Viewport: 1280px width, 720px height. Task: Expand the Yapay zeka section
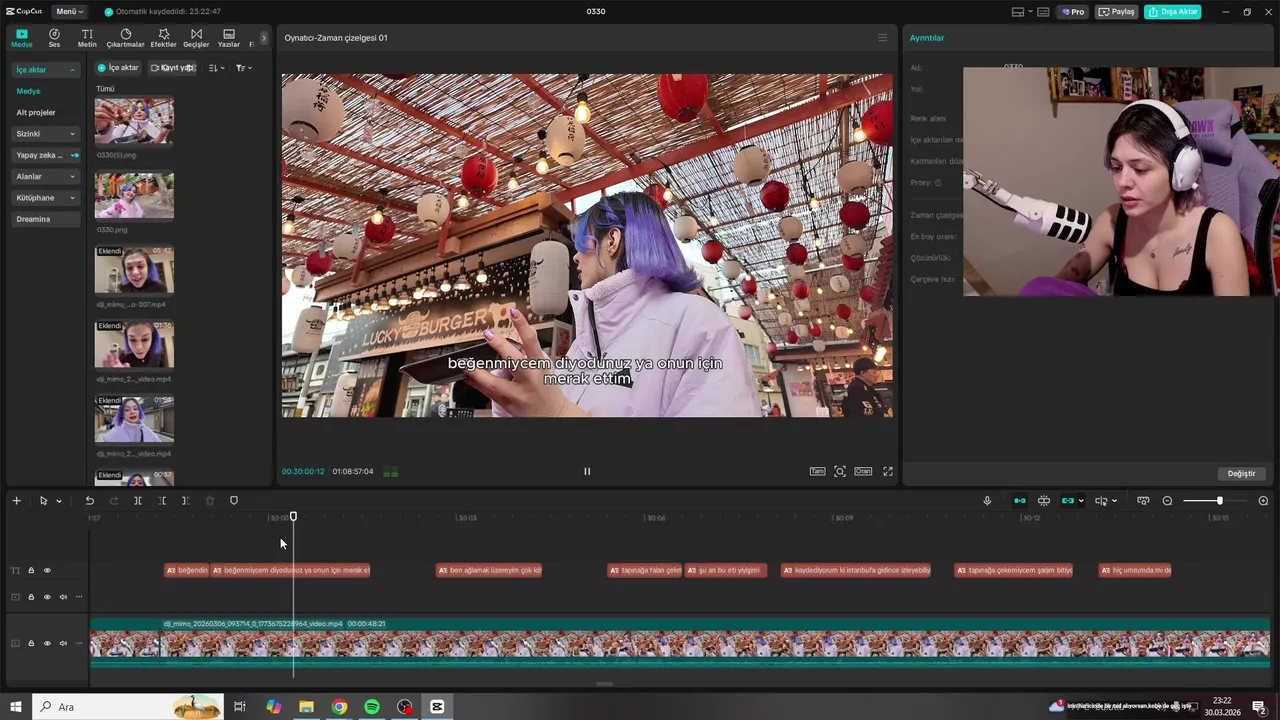(x=46, y=155)
